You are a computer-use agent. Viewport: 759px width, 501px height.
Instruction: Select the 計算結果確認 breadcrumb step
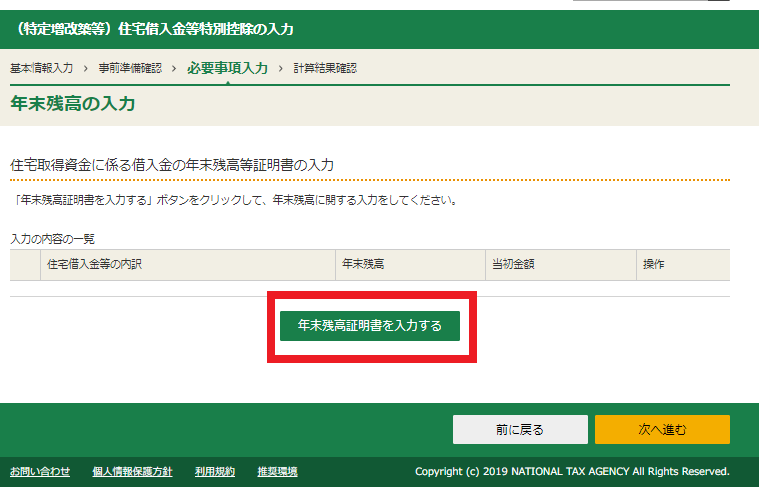click(x=325, y=68)
